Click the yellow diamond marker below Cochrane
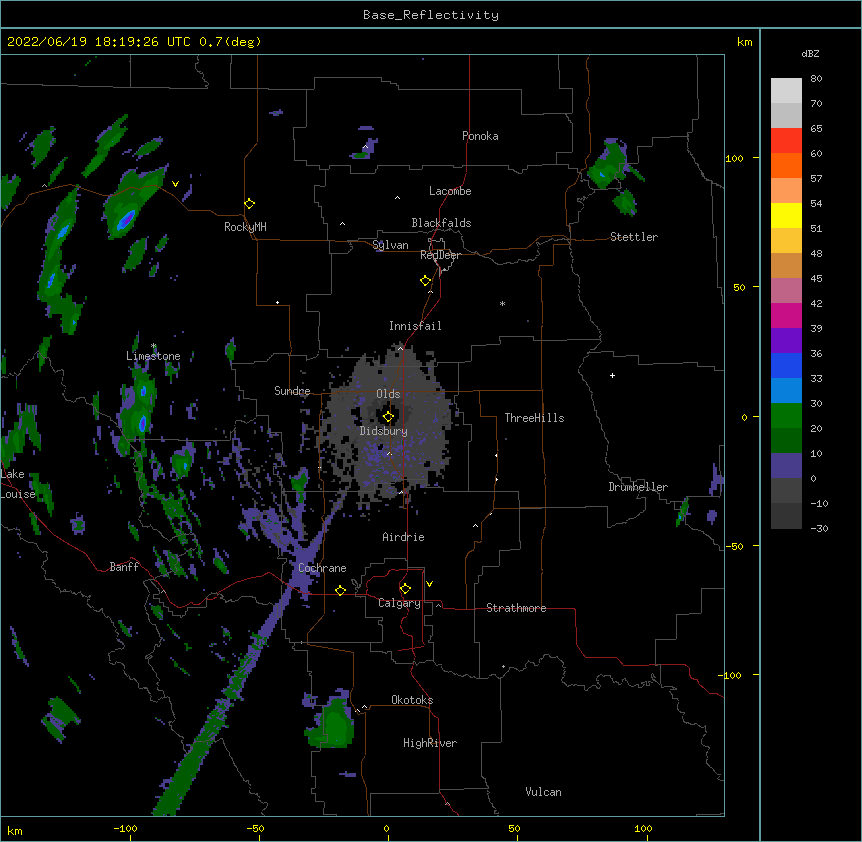862x842 pixels. (340, 590)
